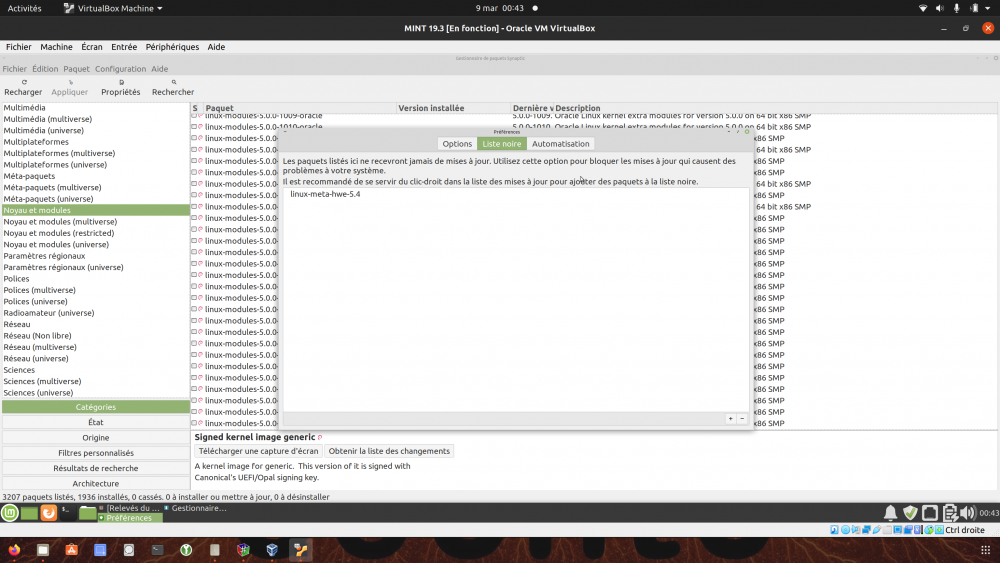Click the plus button to add a blacklist entry
The width and height of the screenshot is (1000, 563).
(x=730, y=418)
